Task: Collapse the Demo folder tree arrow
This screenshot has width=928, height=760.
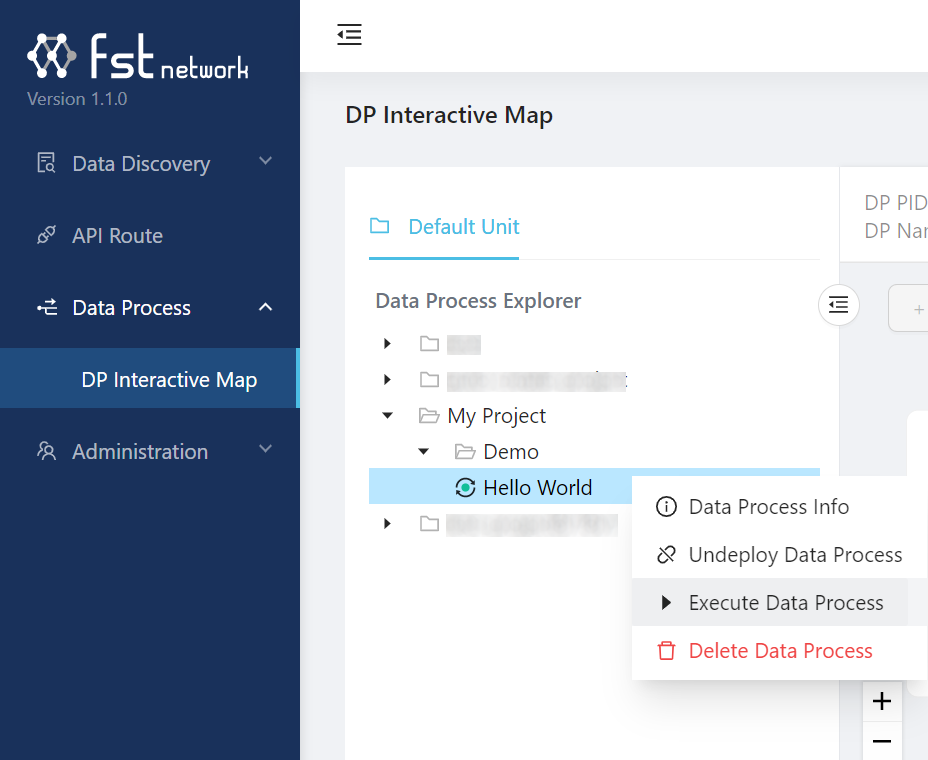Action: (x=423, y=452)
